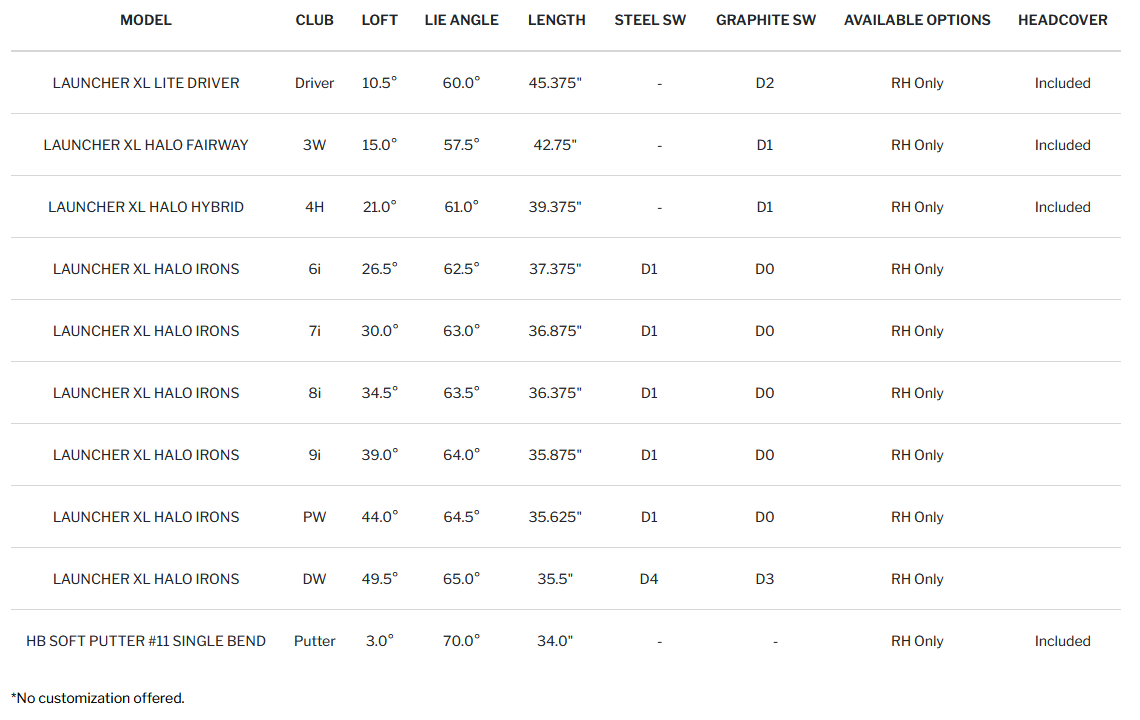Click the 10.5° driver loft value

click(x=379, y=83)
